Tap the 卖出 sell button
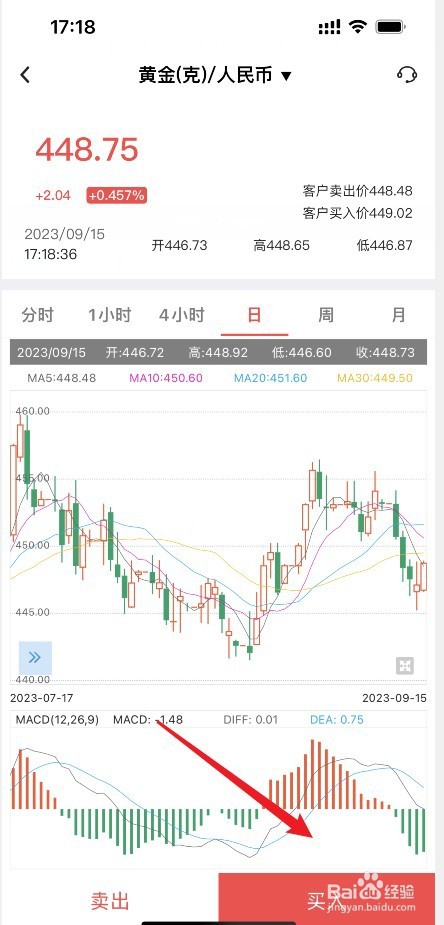 tap(110, 901)
